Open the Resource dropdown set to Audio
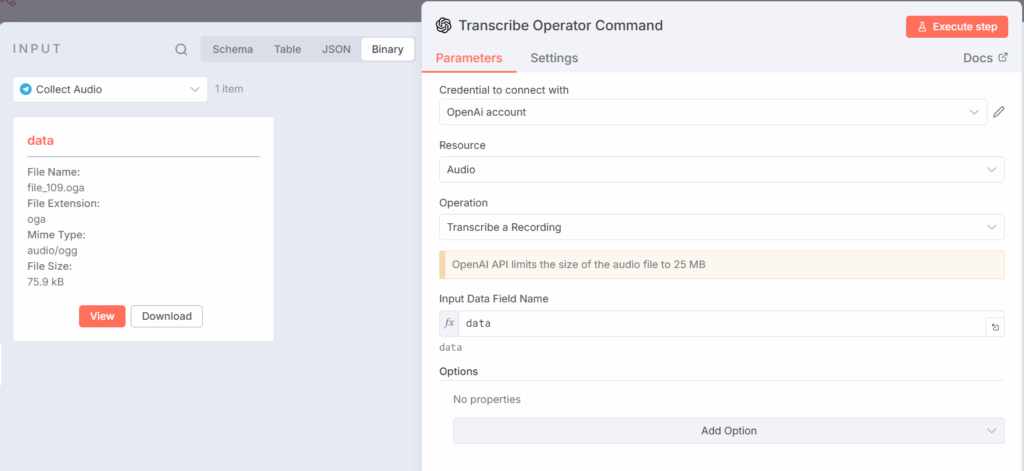 coord(721,170)
